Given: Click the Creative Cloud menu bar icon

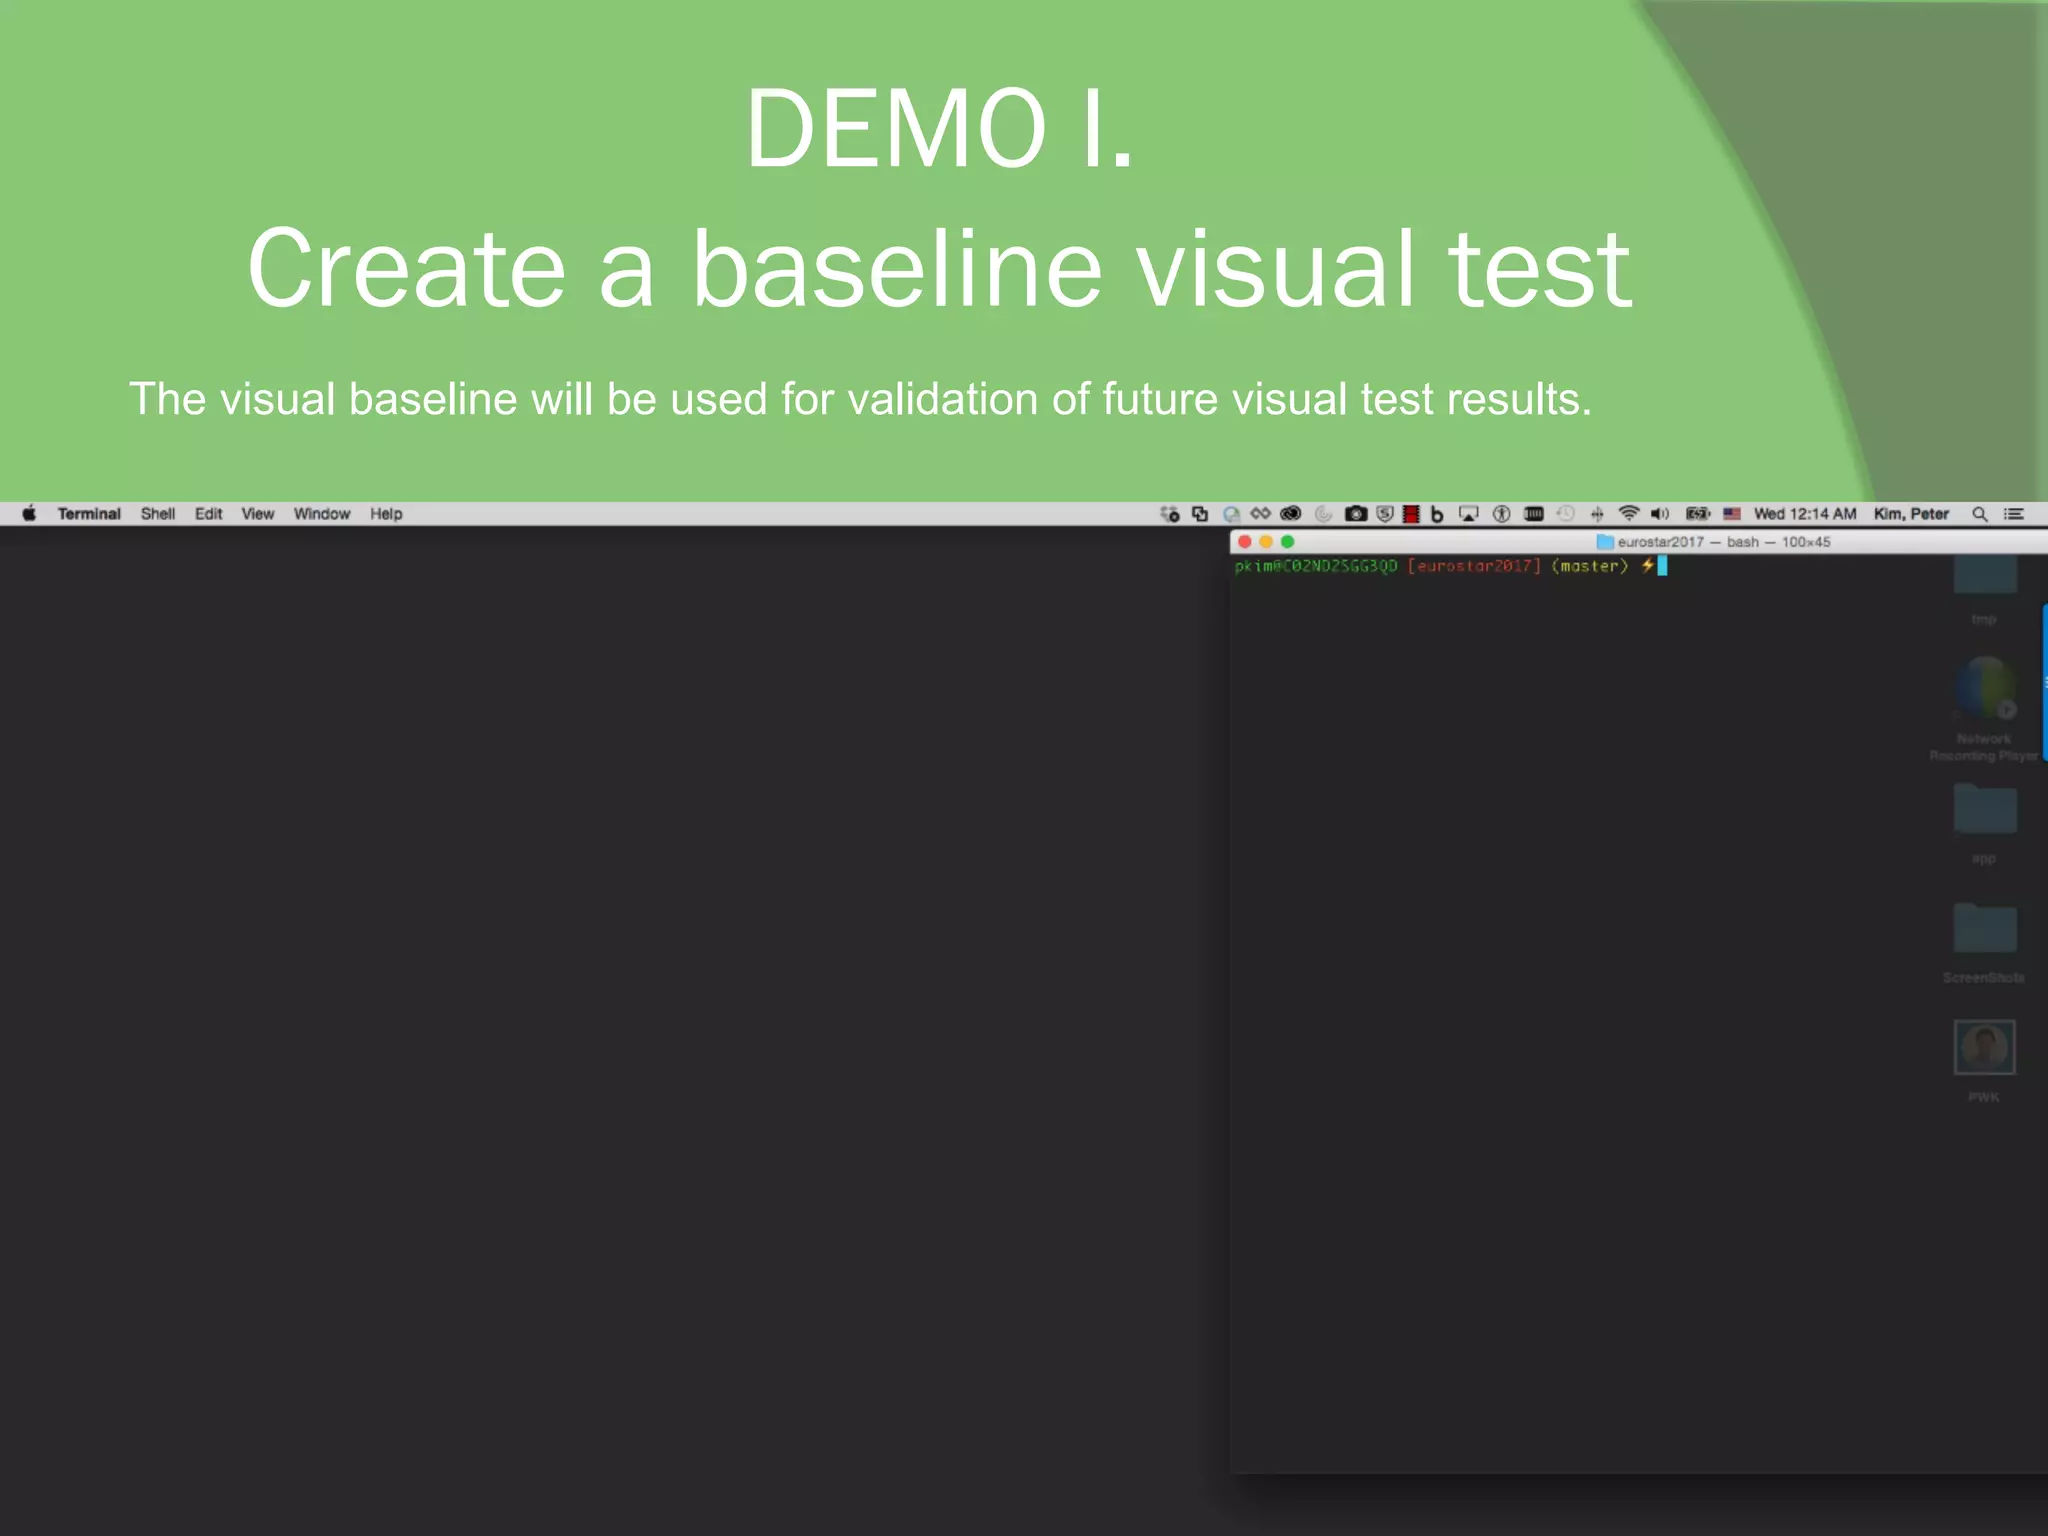Looking at the screenshot, I should click(1291, 513).
